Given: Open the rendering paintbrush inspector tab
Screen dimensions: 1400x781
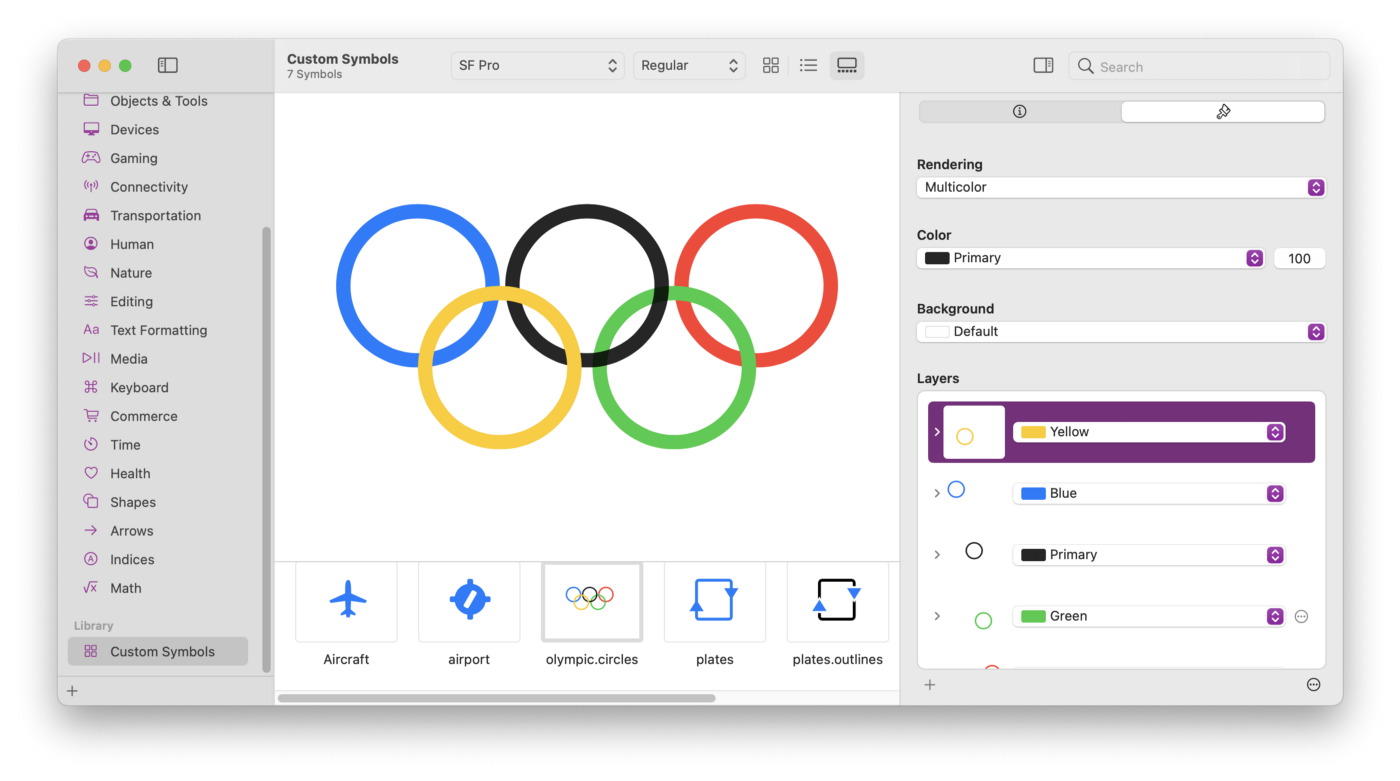Looking at the screenshot, I should (x=1223, y=112).
